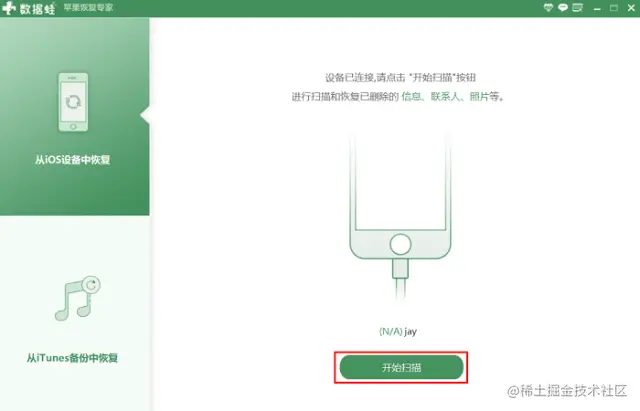
Task: Click the music note iTunes icon
Action: click(x=78, y=298)
